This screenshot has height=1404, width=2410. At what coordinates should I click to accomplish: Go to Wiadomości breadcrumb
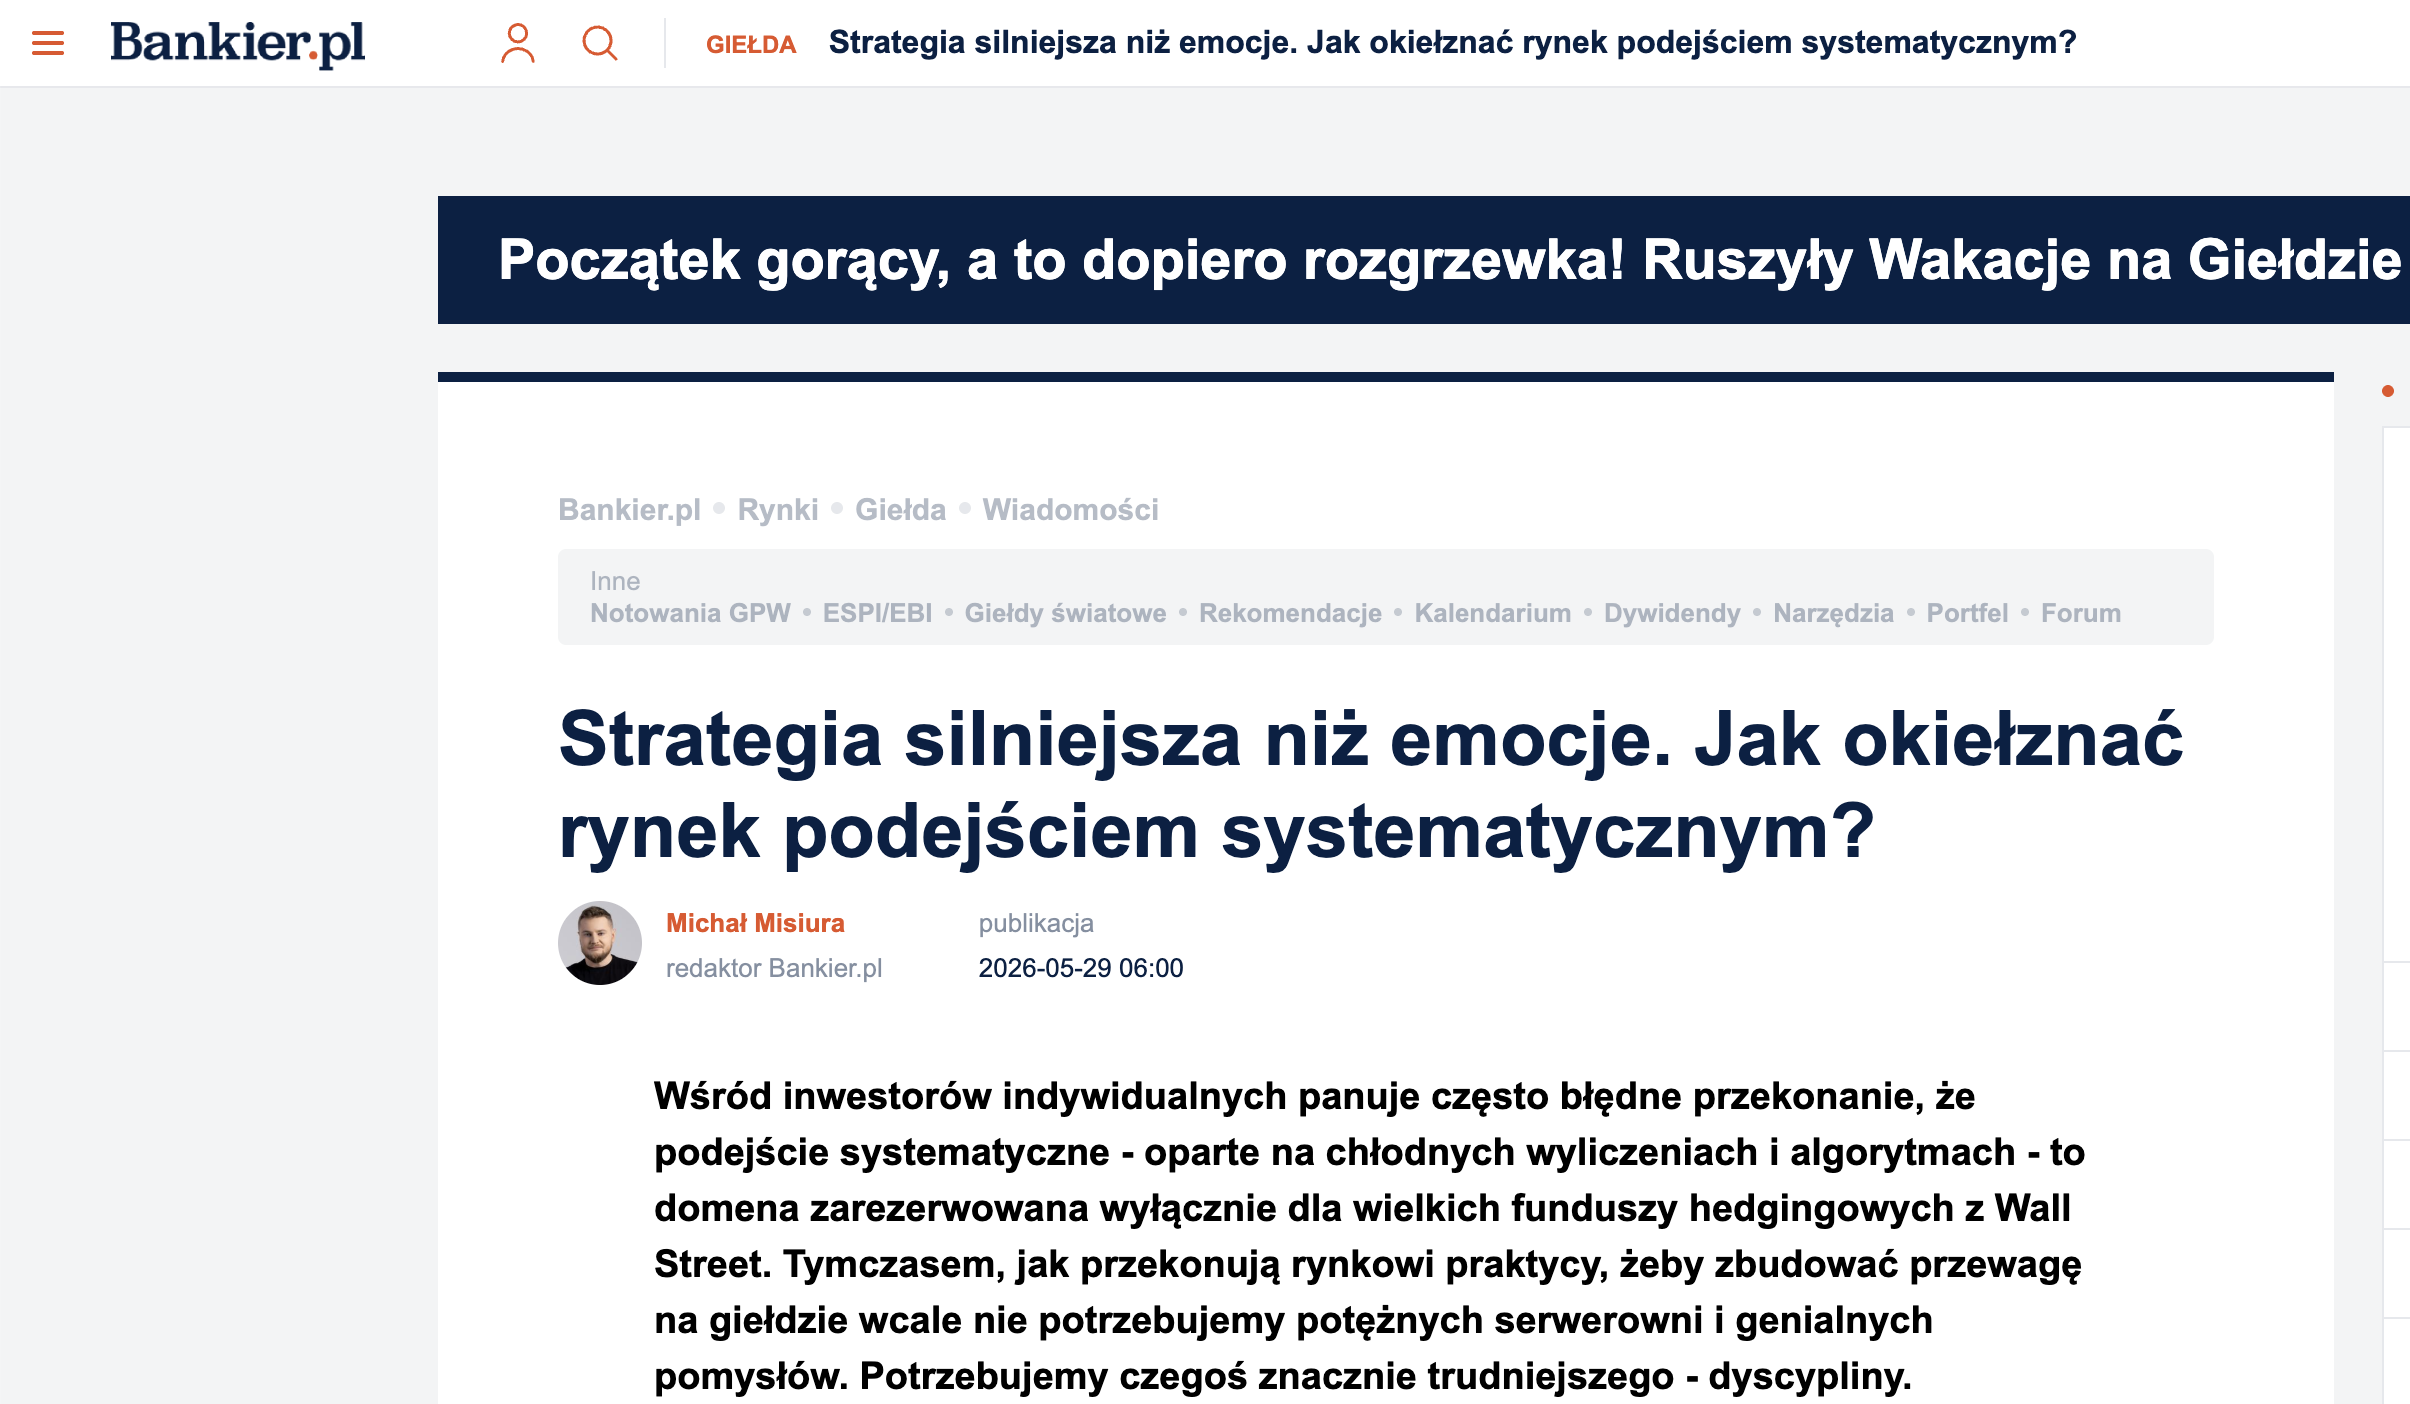coord(1070,510)
